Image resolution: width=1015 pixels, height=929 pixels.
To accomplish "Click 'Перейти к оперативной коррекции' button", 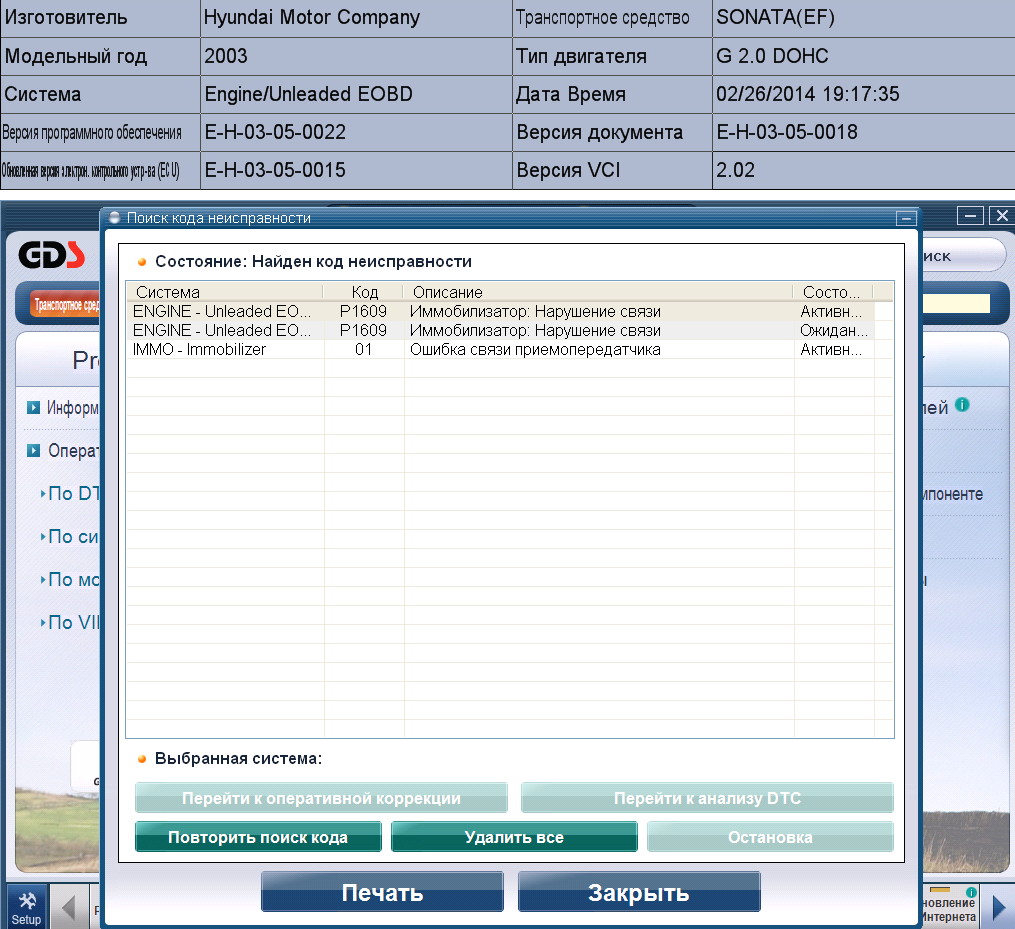I will point(321,798).
